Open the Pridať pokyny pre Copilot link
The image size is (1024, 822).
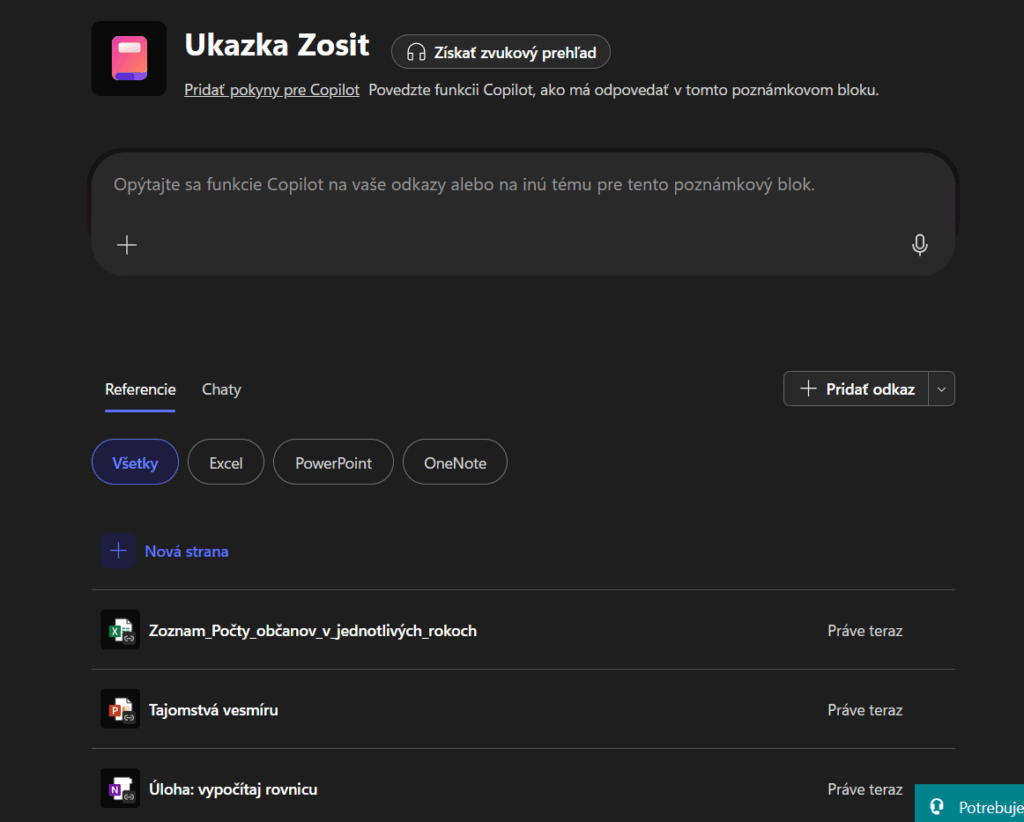coord(272,90)
